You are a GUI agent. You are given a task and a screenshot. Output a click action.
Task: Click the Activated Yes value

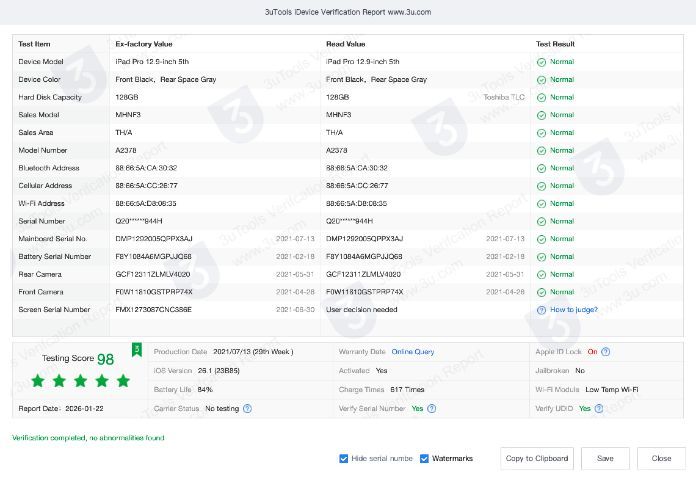tap(381, 370)
